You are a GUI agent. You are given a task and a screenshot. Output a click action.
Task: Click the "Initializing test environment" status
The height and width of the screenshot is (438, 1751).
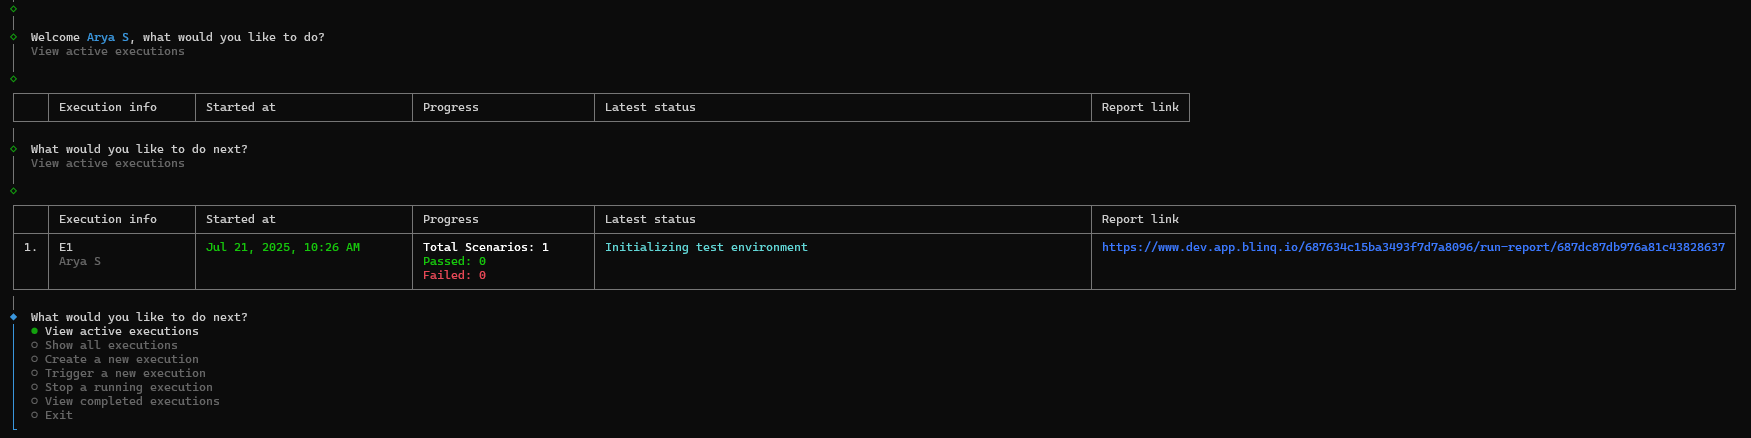(706, 247)
